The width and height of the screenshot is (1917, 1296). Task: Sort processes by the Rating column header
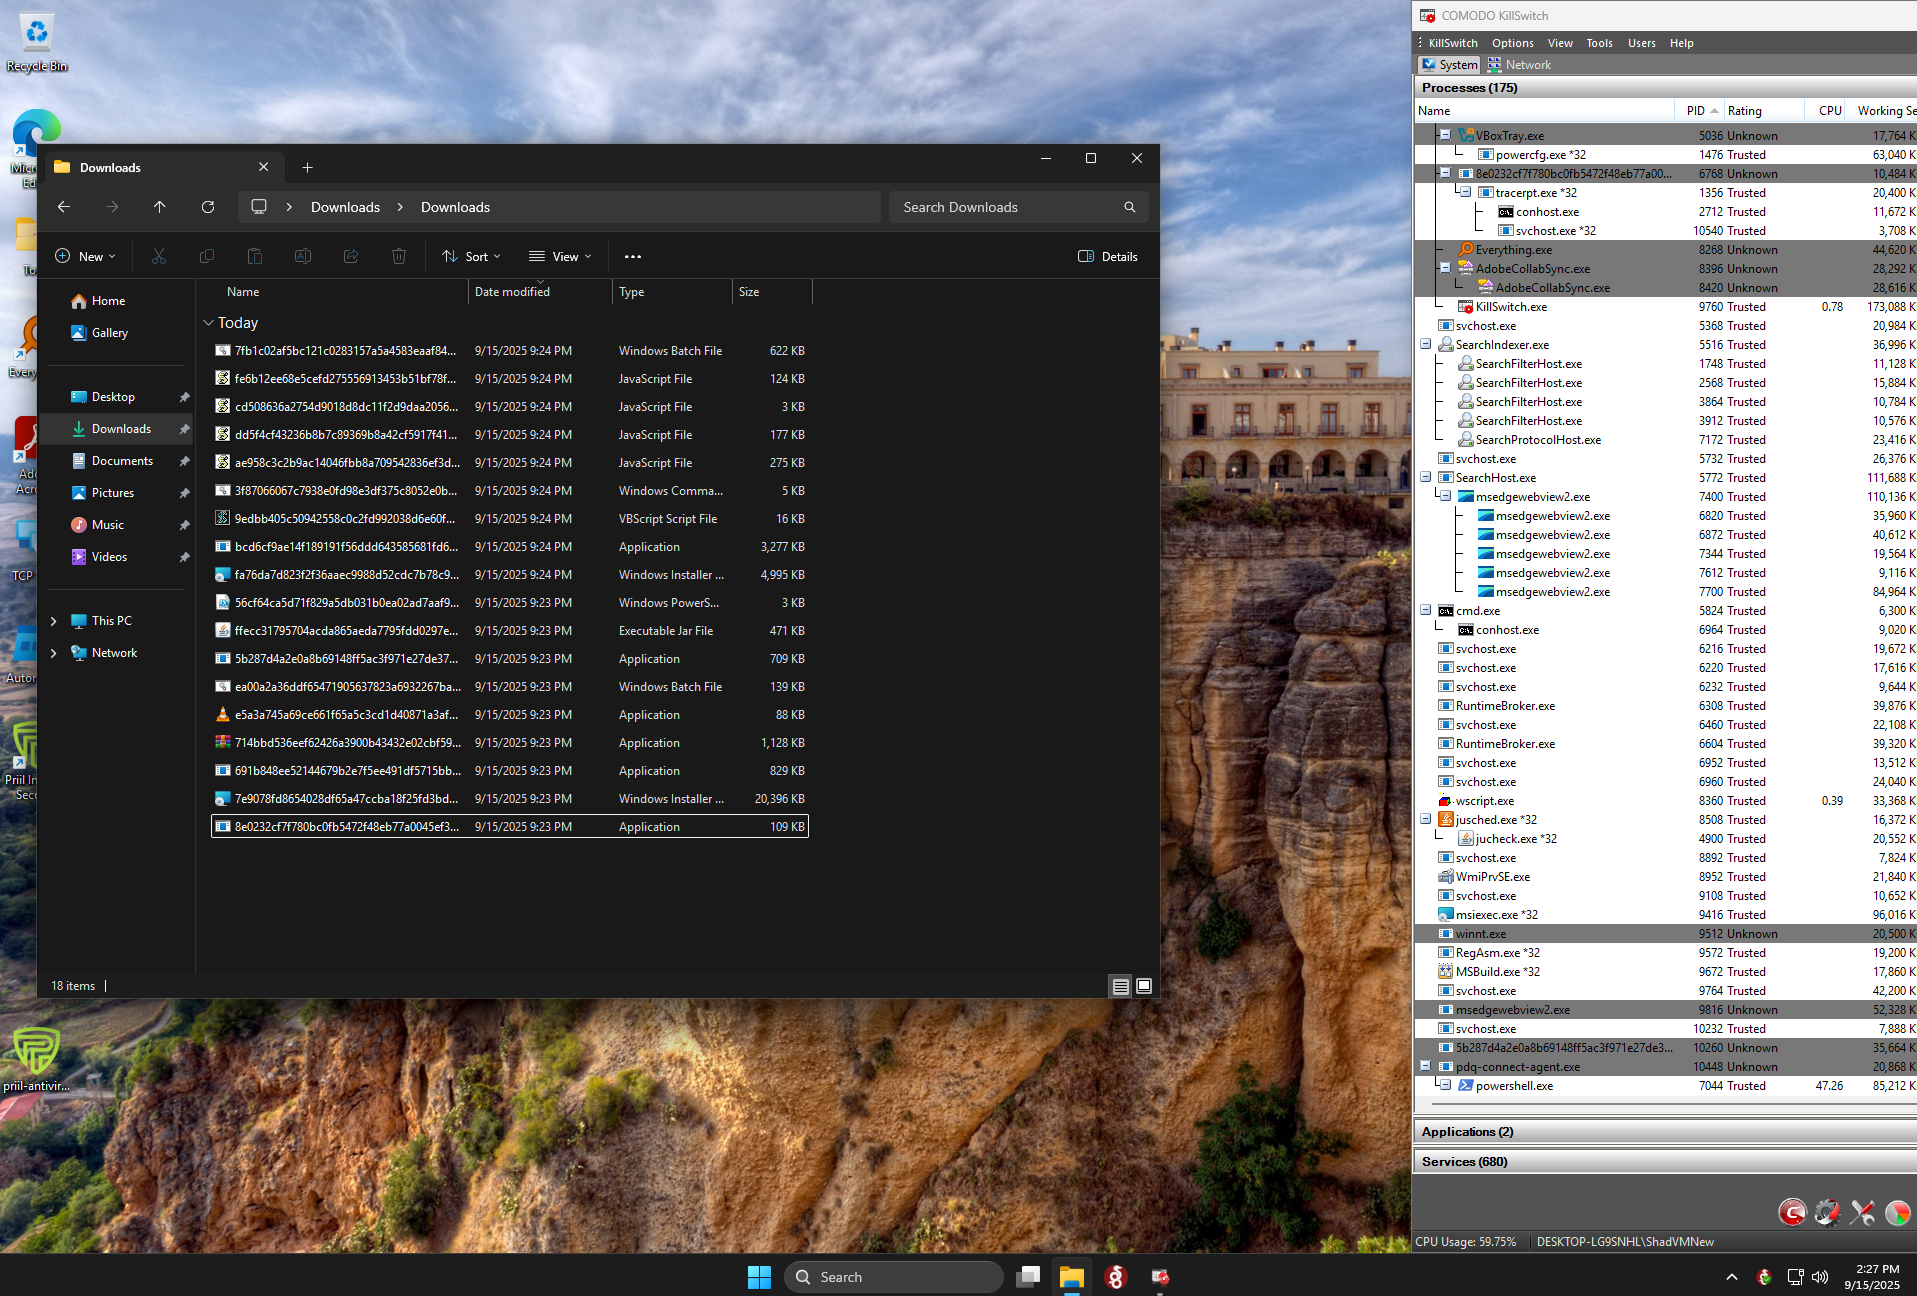coord(1745,111)
